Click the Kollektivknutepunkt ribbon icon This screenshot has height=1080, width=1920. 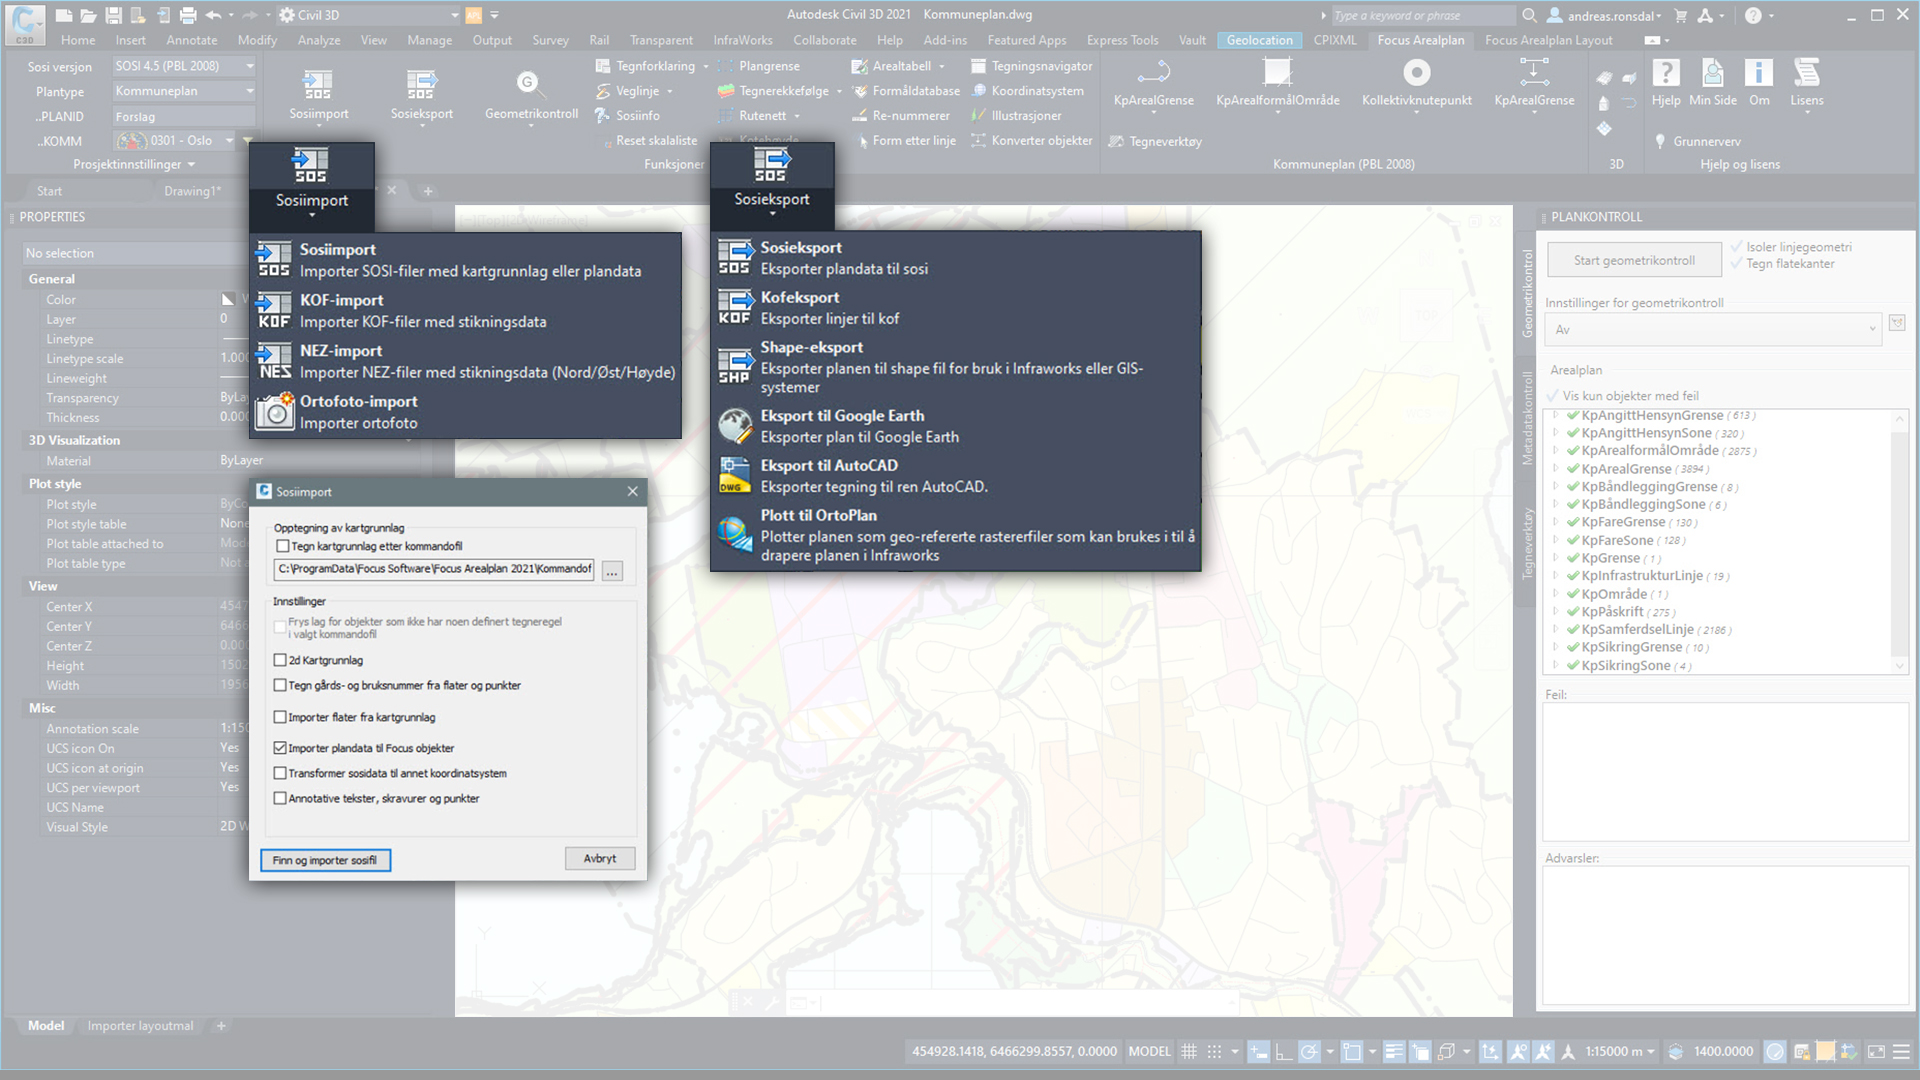click(1417, 73)
